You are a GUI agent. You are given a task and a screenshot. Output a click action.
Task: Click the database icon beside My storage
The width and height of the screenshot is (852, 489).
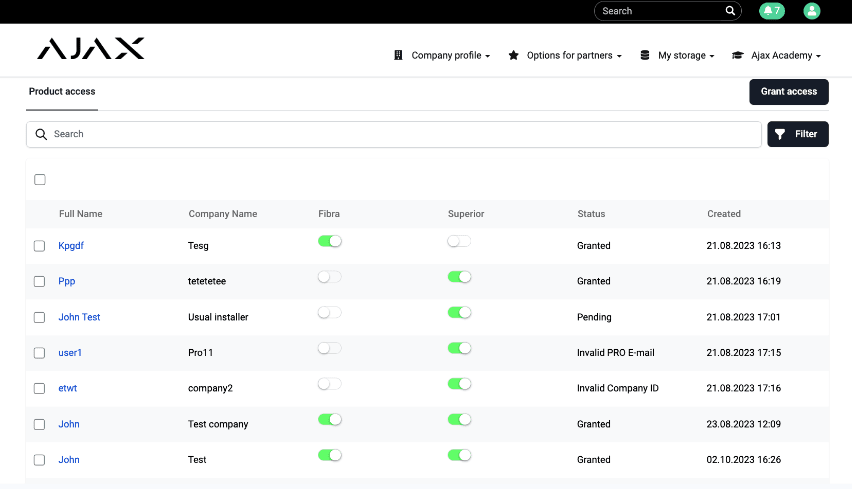645,56
